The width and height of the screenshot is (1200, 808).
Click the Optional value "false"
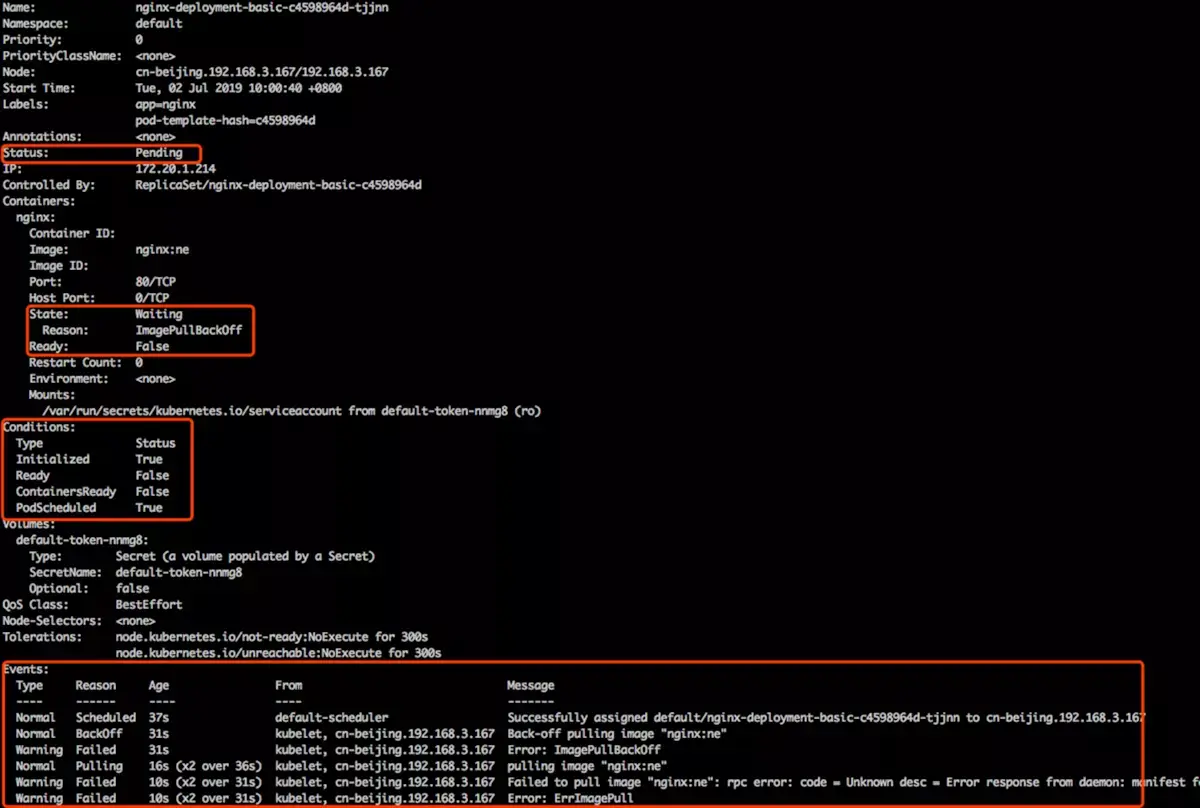132,588
